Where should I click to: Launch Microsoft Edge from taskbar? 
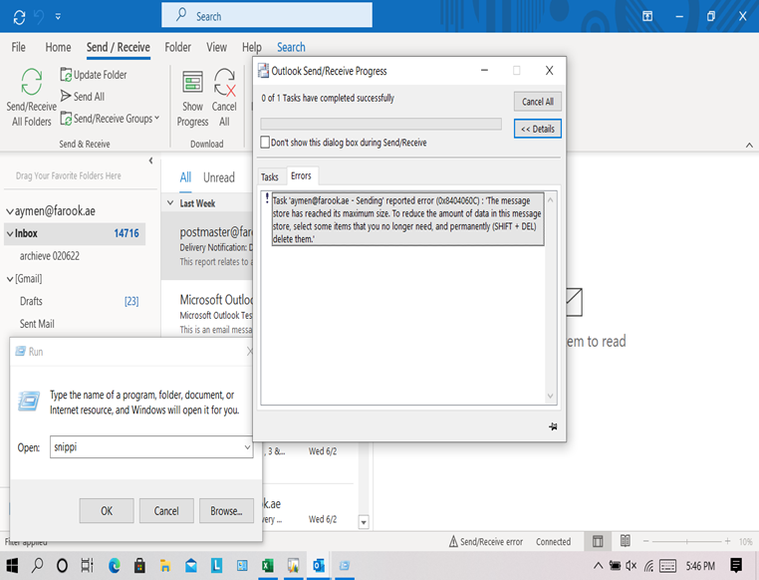[114, 565]
